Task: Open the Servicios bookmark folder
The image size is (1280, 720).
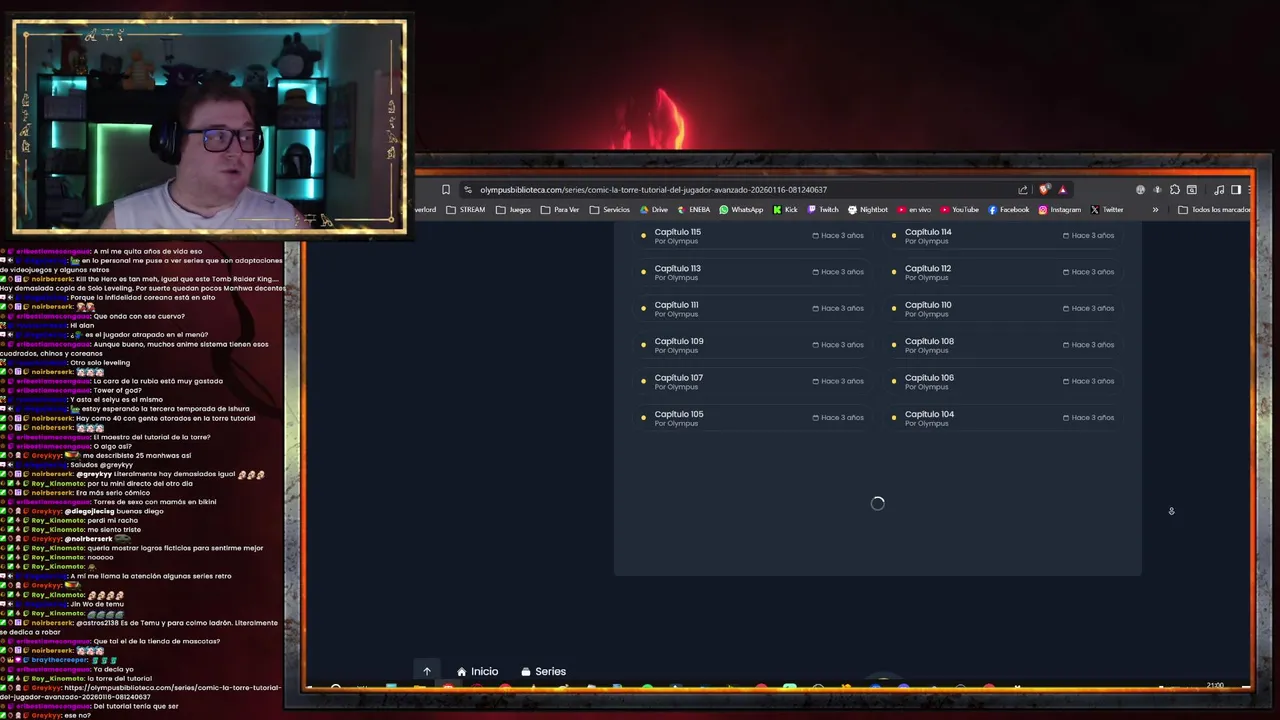Action: tap(610, 210)
